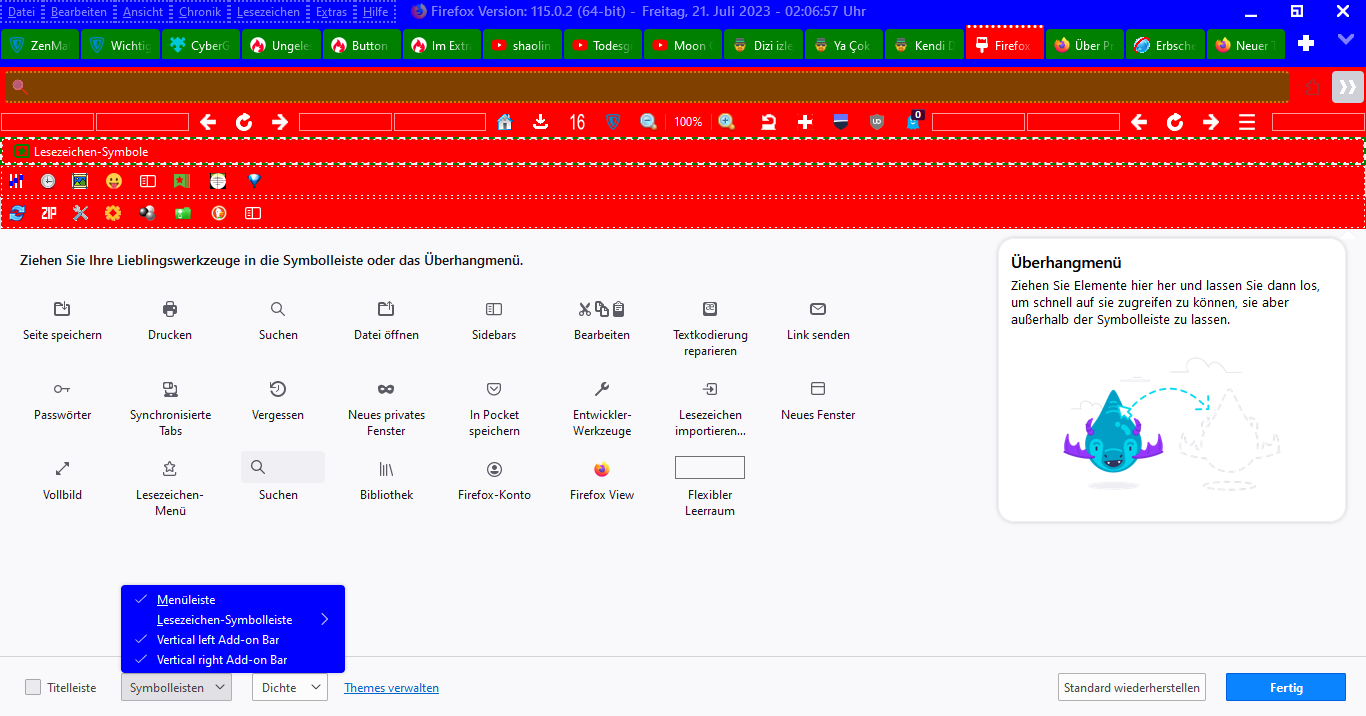This screenshot has width=1366, height=716.
Task: Switch to the 'shaolin' YouTube tab
Action: (x=523, y=45)
